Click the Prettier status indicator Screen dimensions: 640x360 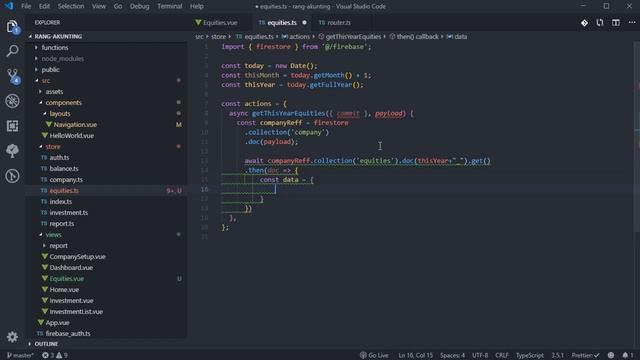point(585,356)
